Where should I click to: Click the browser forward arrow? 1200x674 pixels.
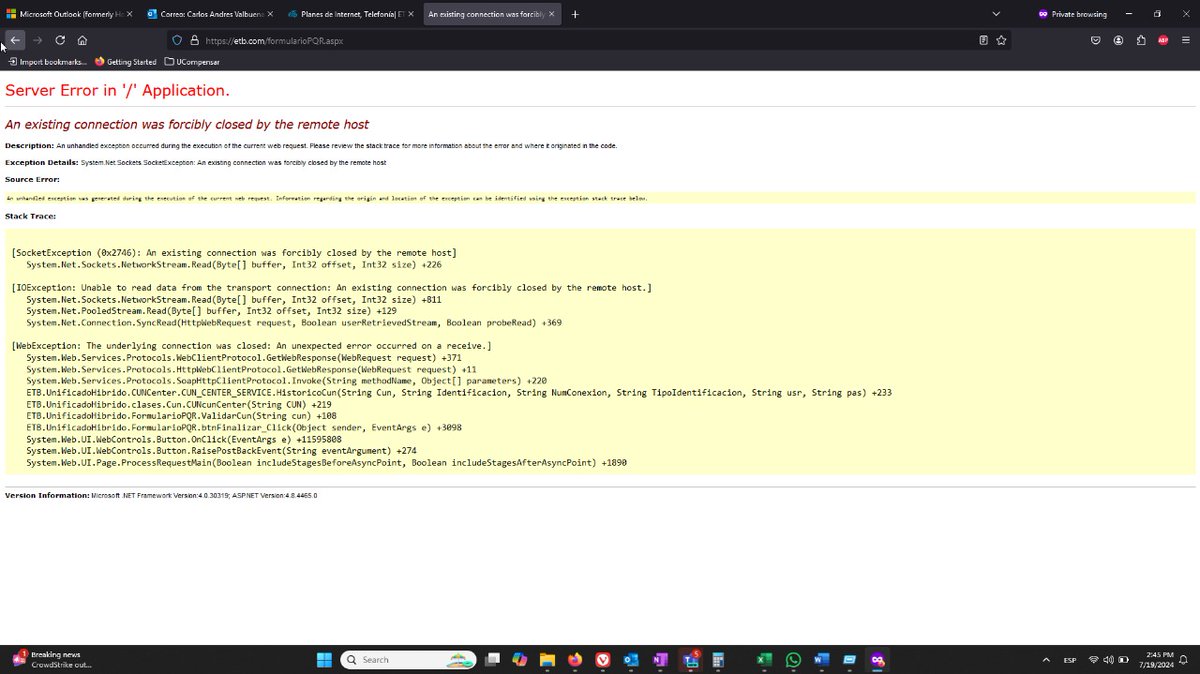[x=38, y=40]
